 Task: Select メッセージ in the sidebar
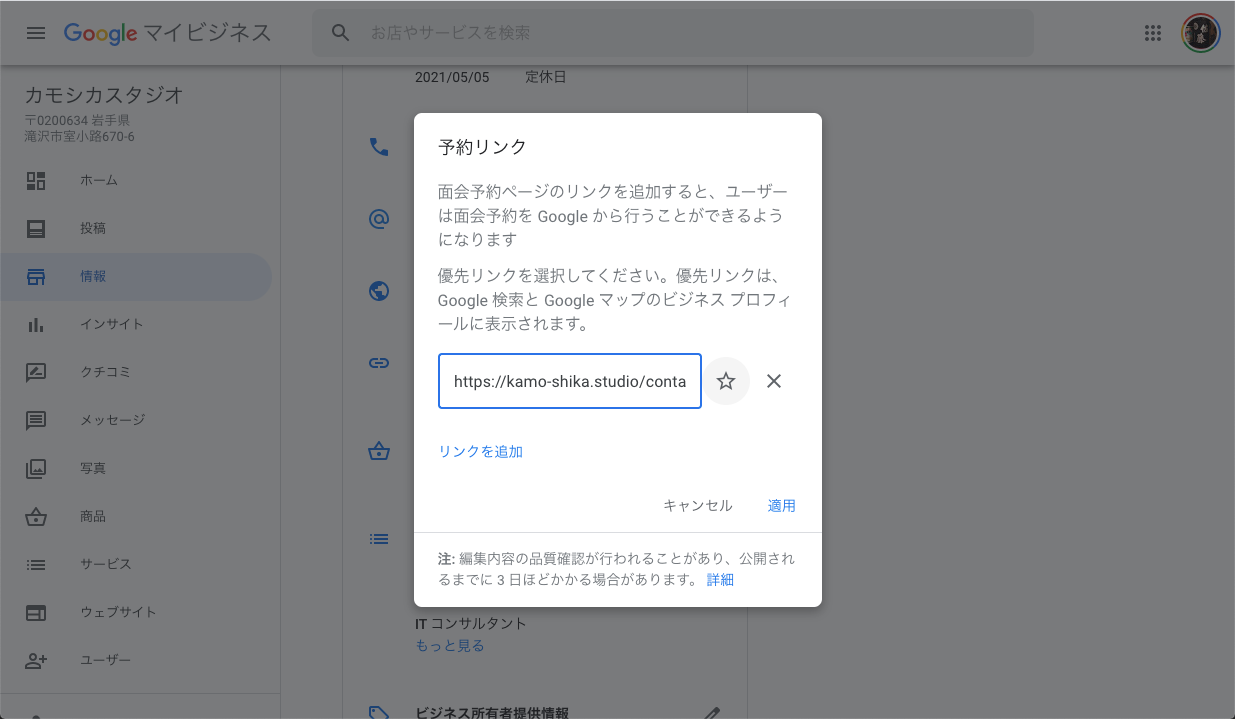point(112,421)
